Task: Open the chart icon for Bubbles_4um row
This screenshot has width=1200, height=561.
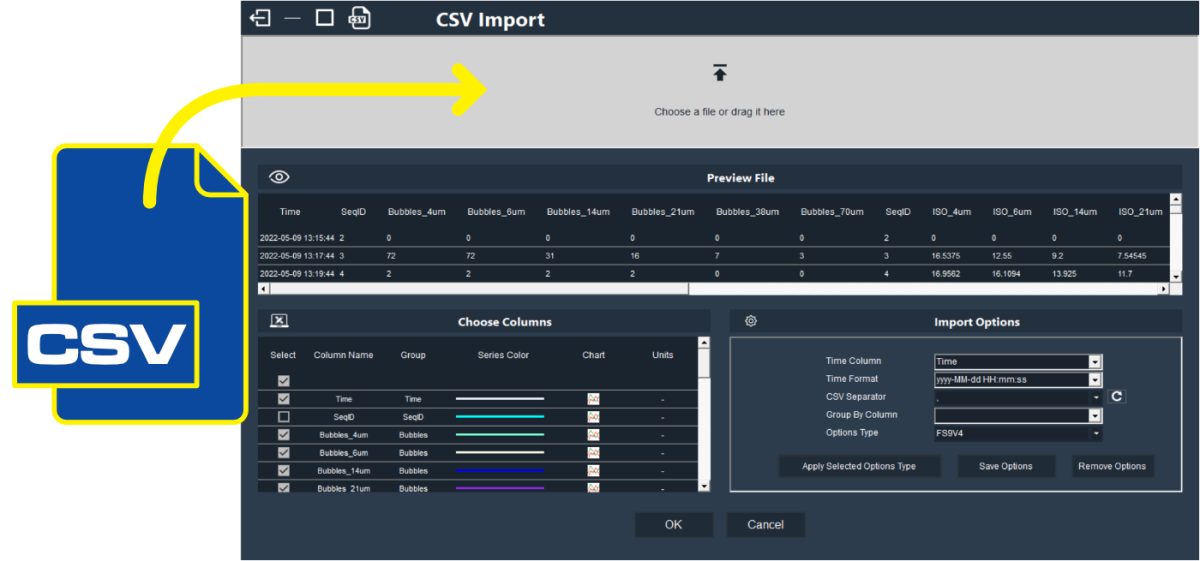Action: (593, 435)
